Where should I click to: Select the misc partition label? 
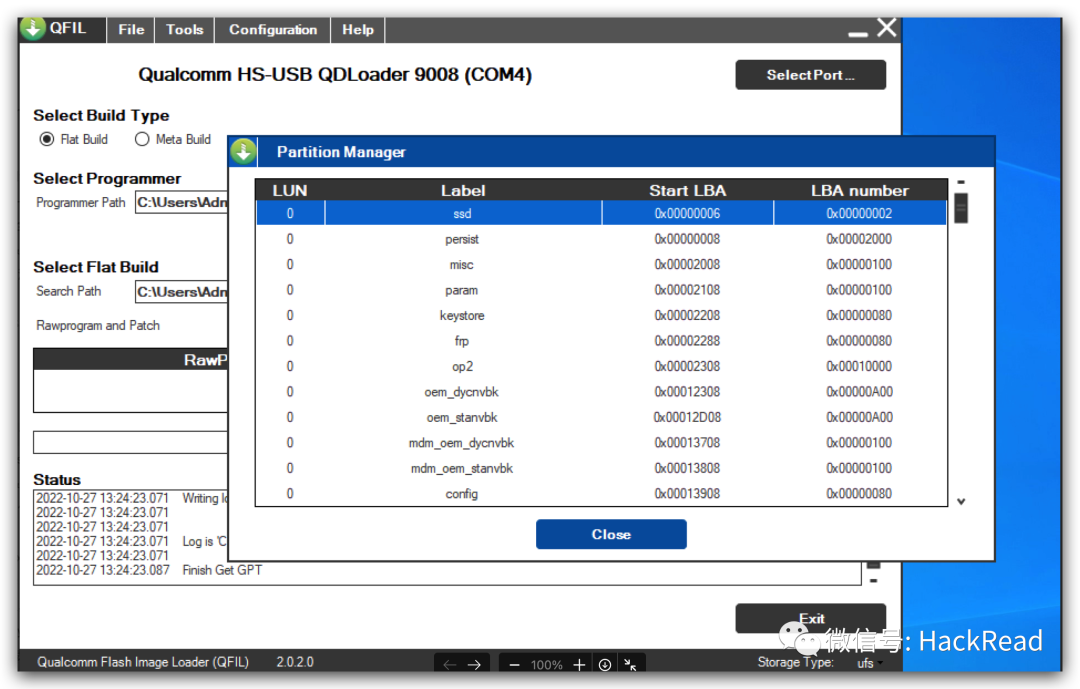point(461,265)
